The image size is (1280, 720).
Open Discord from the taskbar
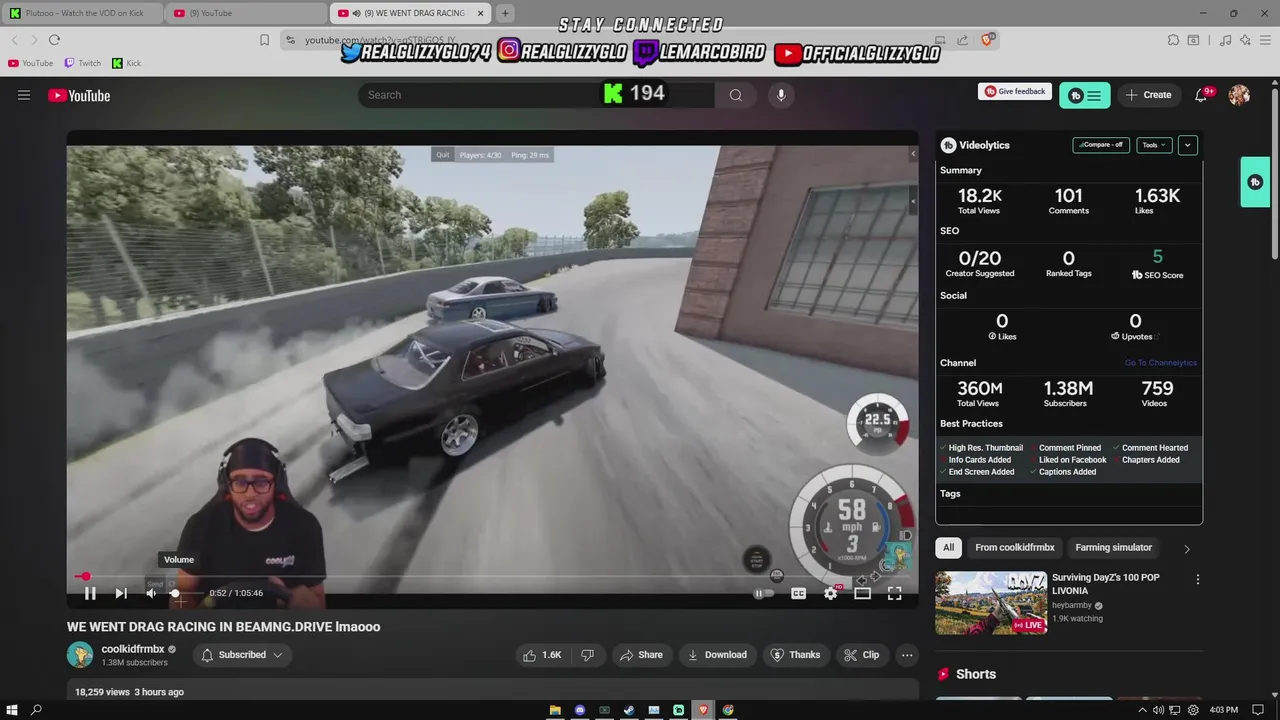click(x=579, y=710)
